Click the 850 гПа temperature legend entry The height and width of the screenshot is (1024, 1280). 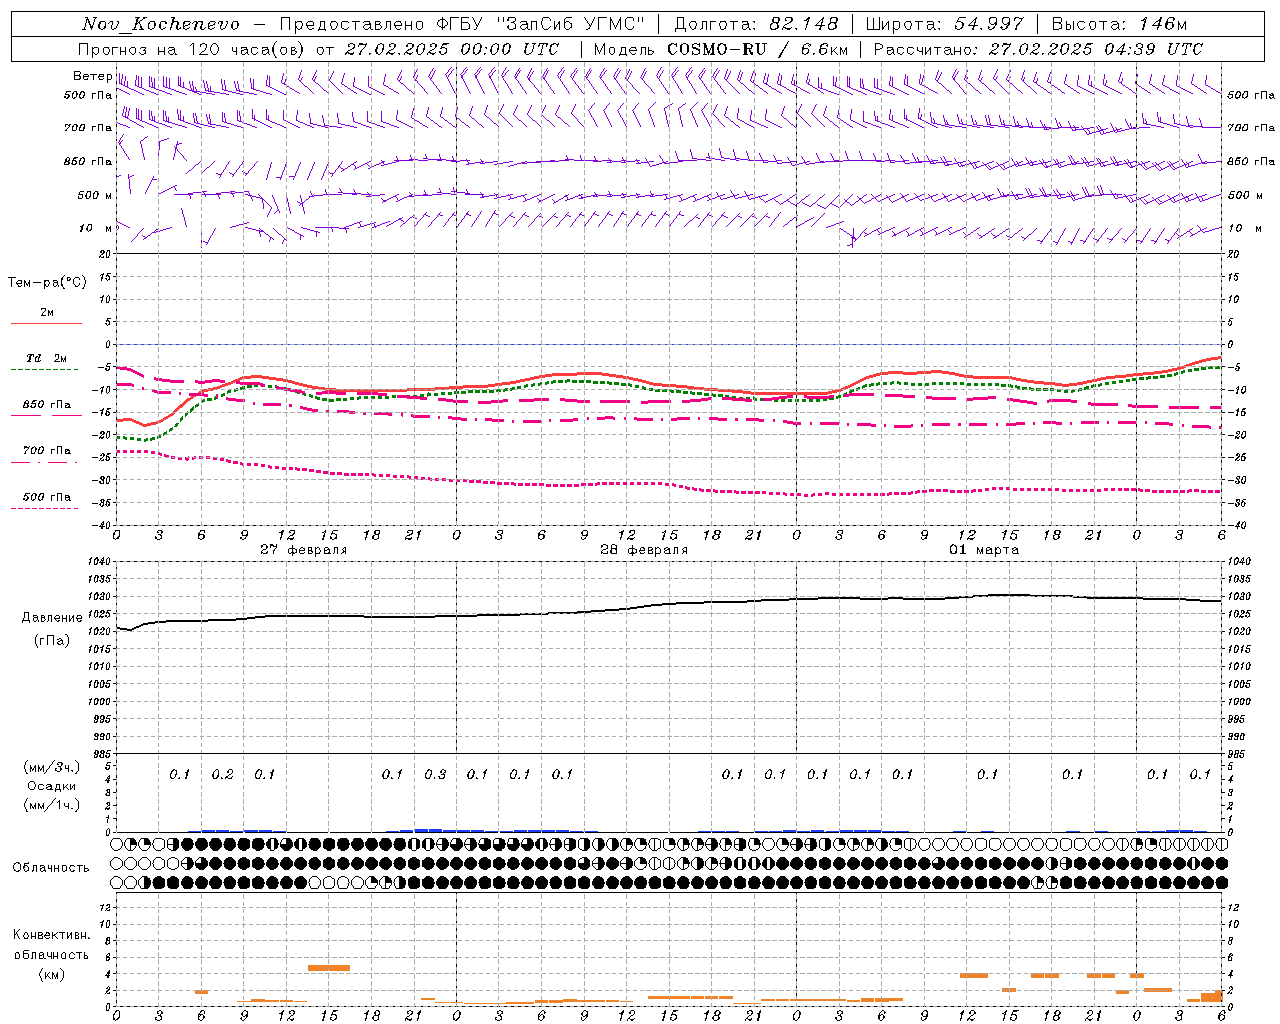tap(47, 405)
